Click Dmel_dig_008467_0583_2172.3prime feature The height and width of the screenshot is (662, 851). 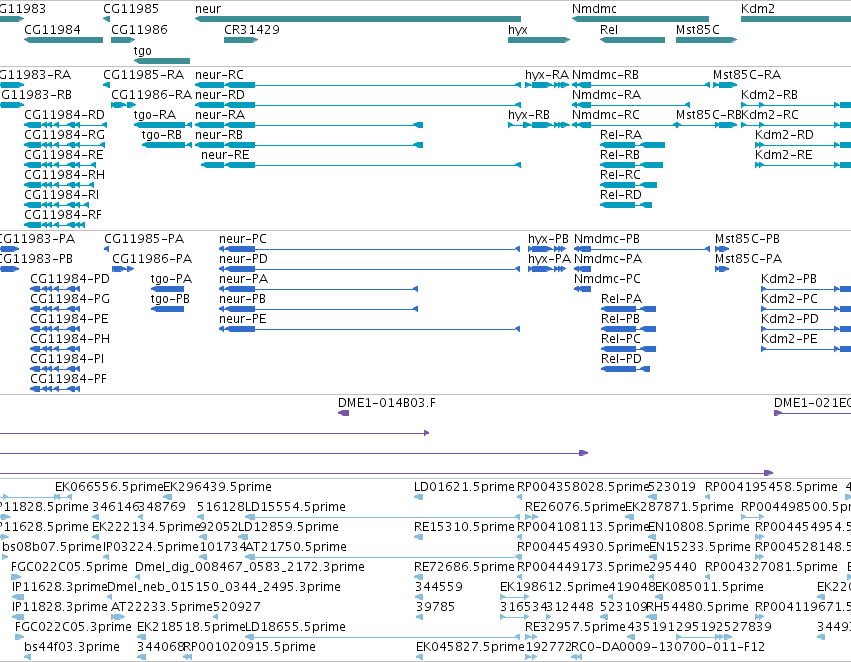[139, 577]
